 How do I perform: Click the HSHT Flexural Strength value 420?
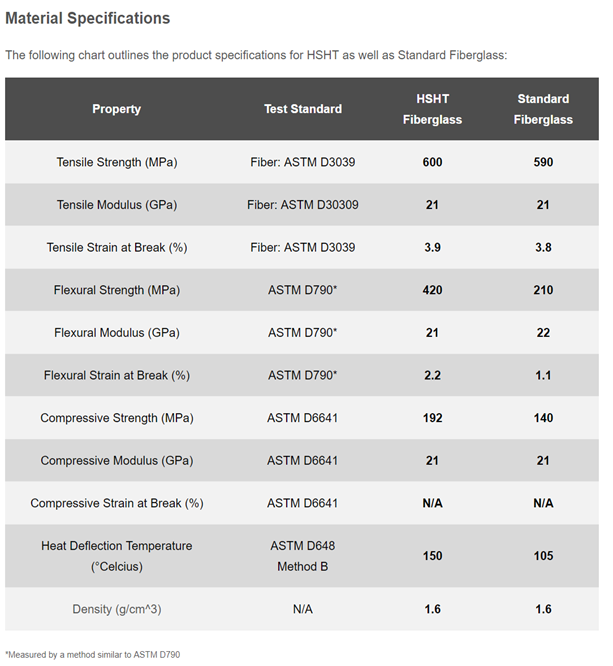pos(432,290)
